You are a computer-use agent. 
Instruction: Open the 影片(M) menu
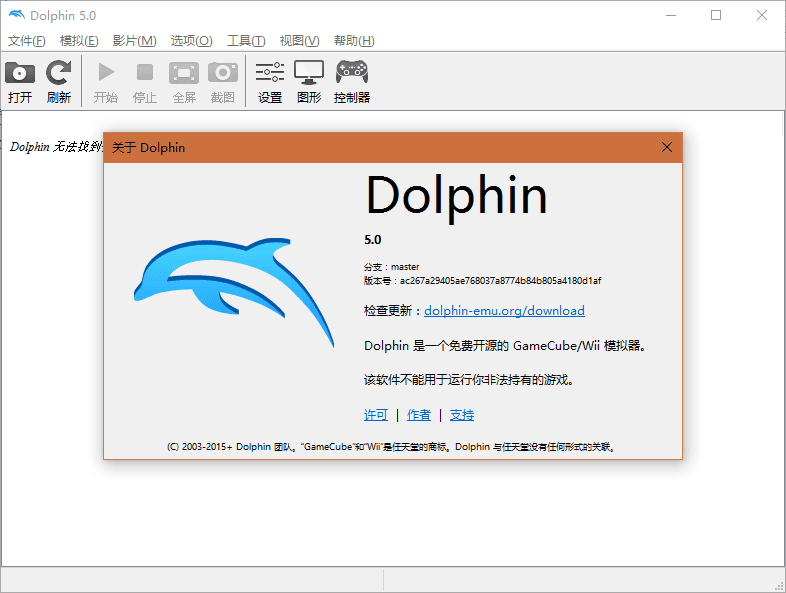tap(134, 41)
